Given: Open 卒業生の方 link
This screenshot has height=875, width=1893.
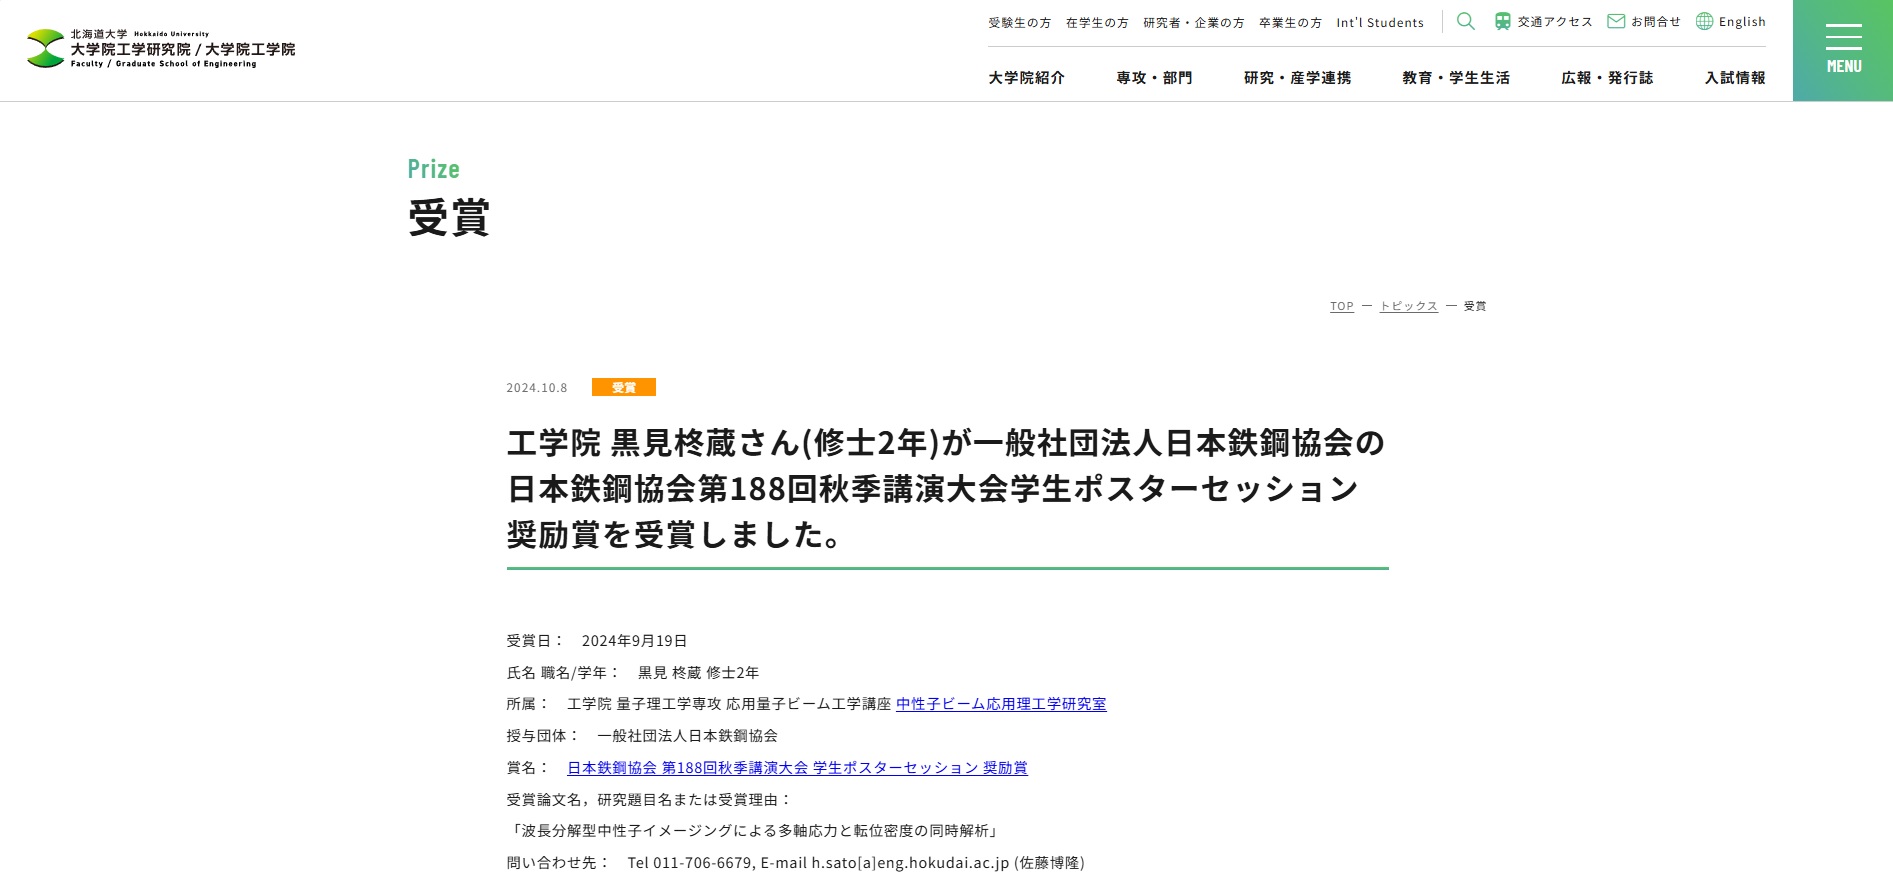Looking at the screenshot, I should [x=1290, y=22].
